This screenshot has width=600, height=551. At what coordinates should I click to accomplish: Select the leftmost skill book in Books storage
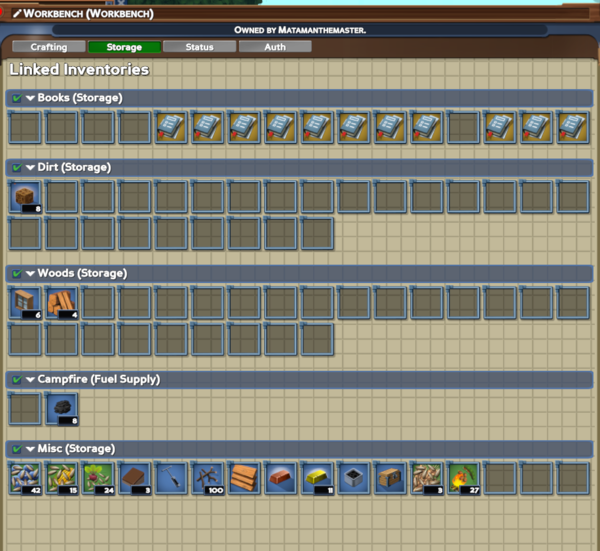(171, 127)
